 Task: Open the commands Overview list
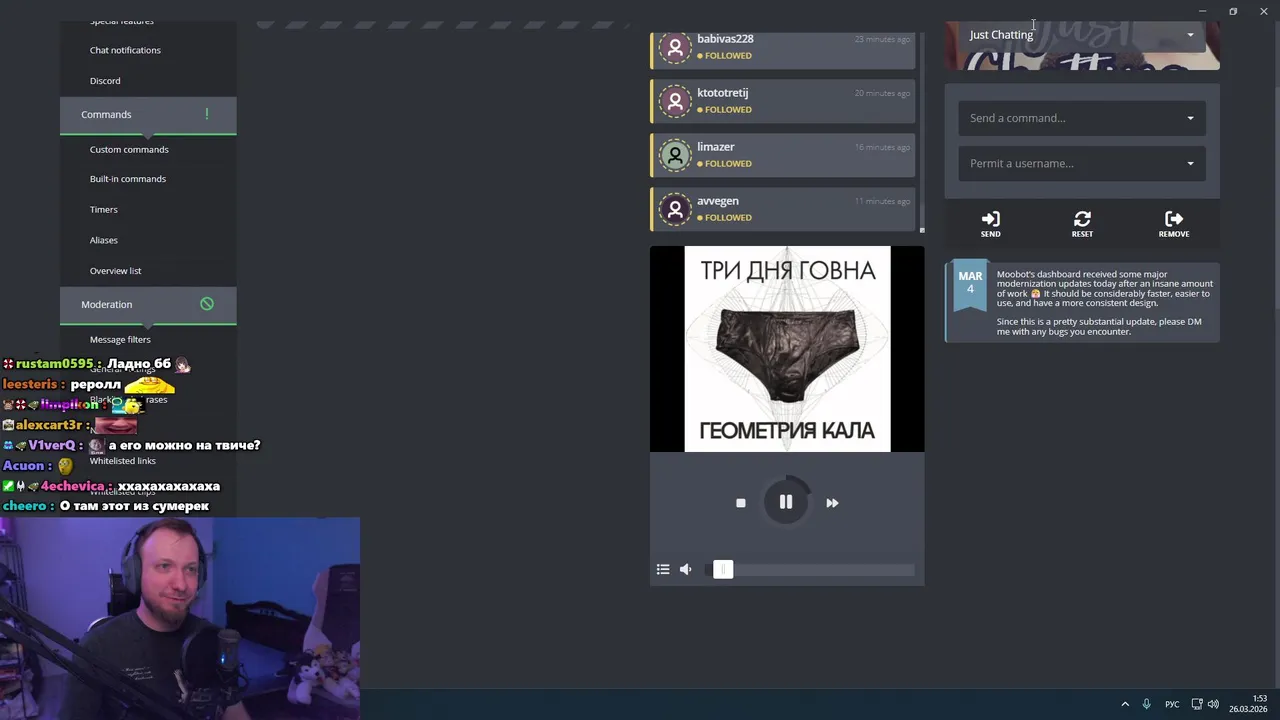click(116, 271)
